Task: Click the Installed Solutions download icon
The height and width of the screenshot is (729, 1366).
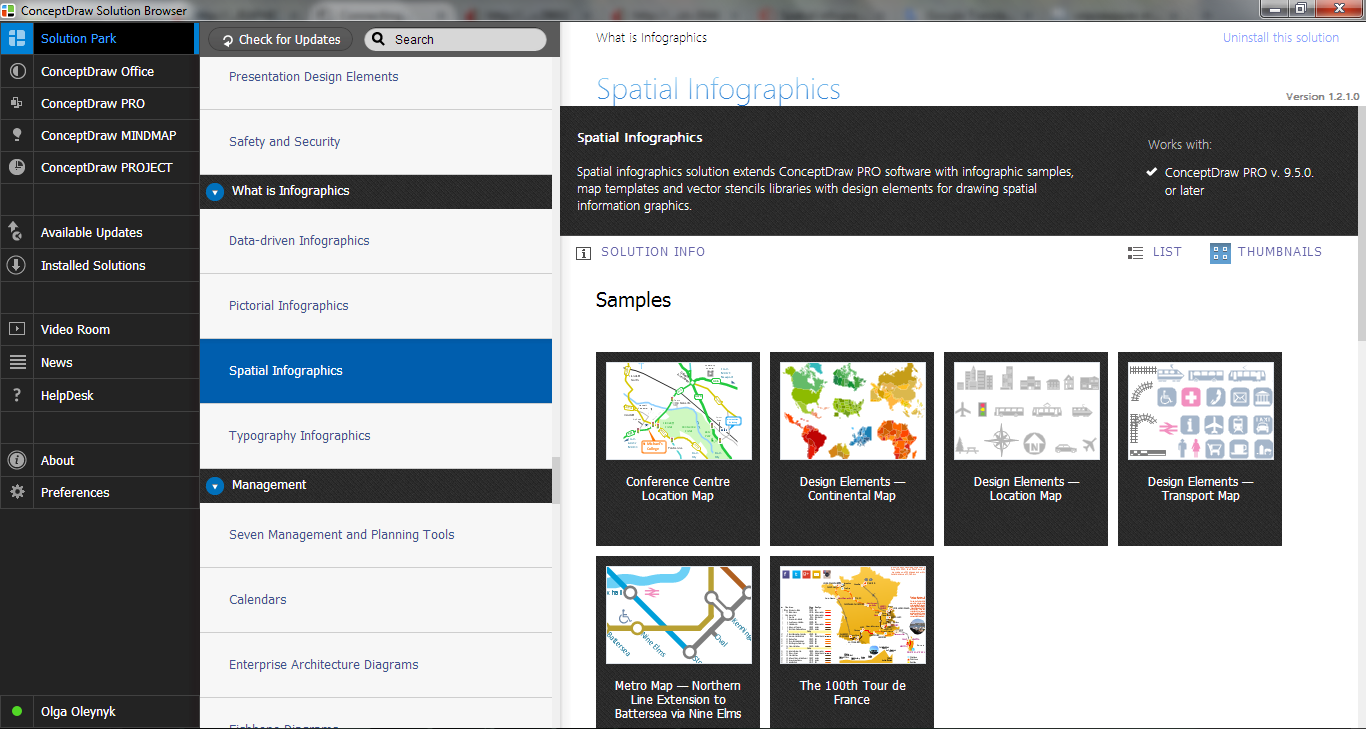Action: click(x=17, y=266)
